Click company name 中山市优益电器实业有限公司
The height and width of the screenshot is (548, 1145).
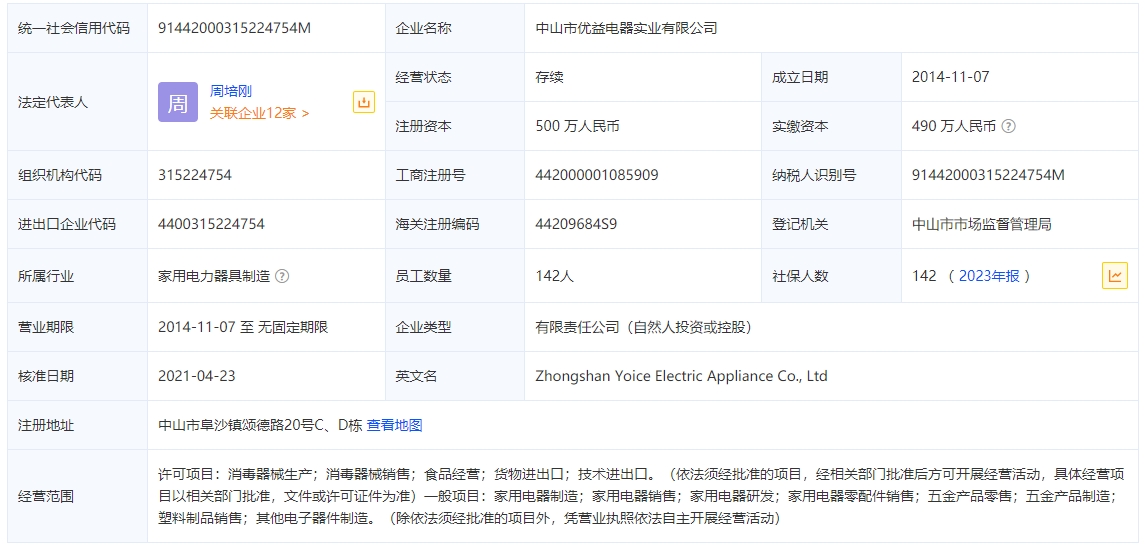click(x=626, y=28)
